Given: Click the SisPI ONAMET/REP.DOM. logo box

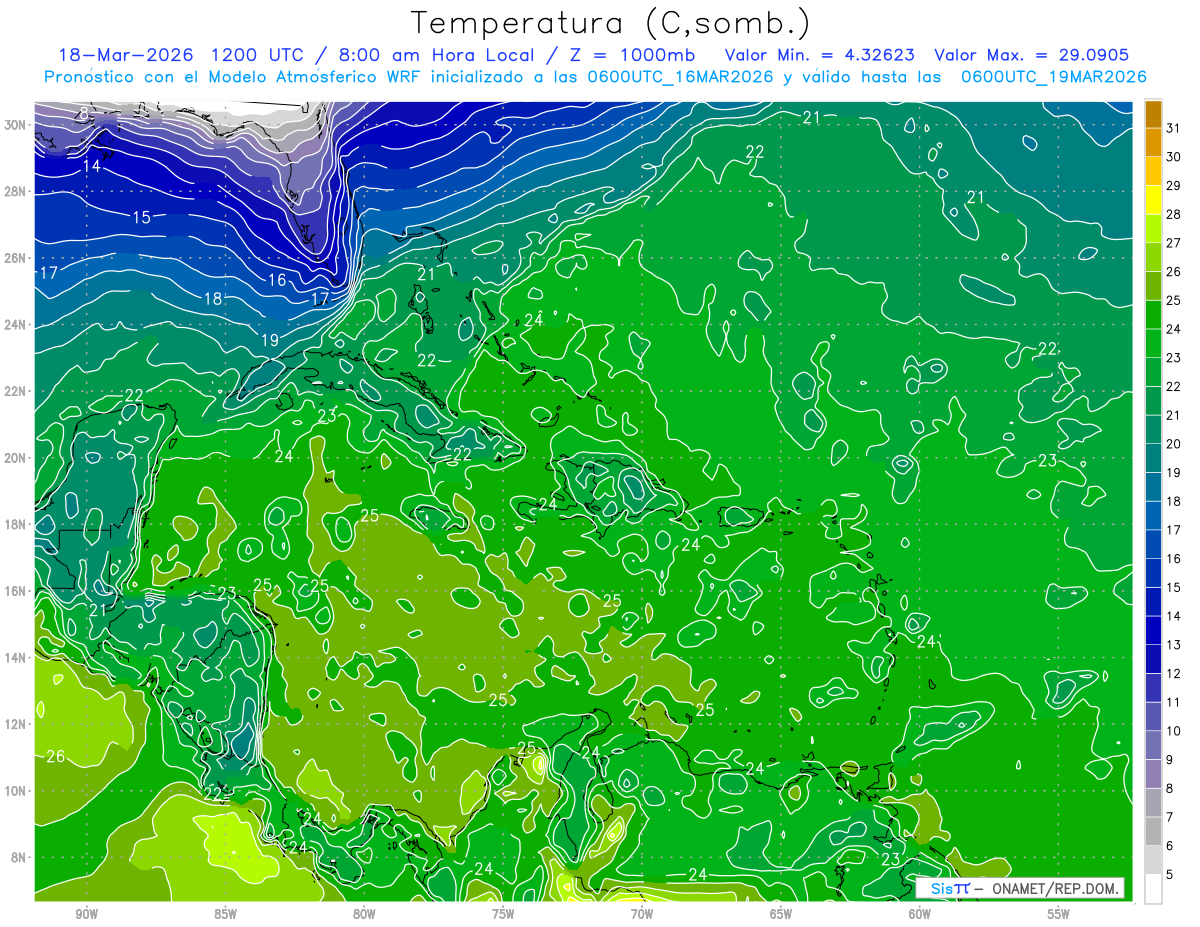Looking at the screenshot, I should (1020, 888).
